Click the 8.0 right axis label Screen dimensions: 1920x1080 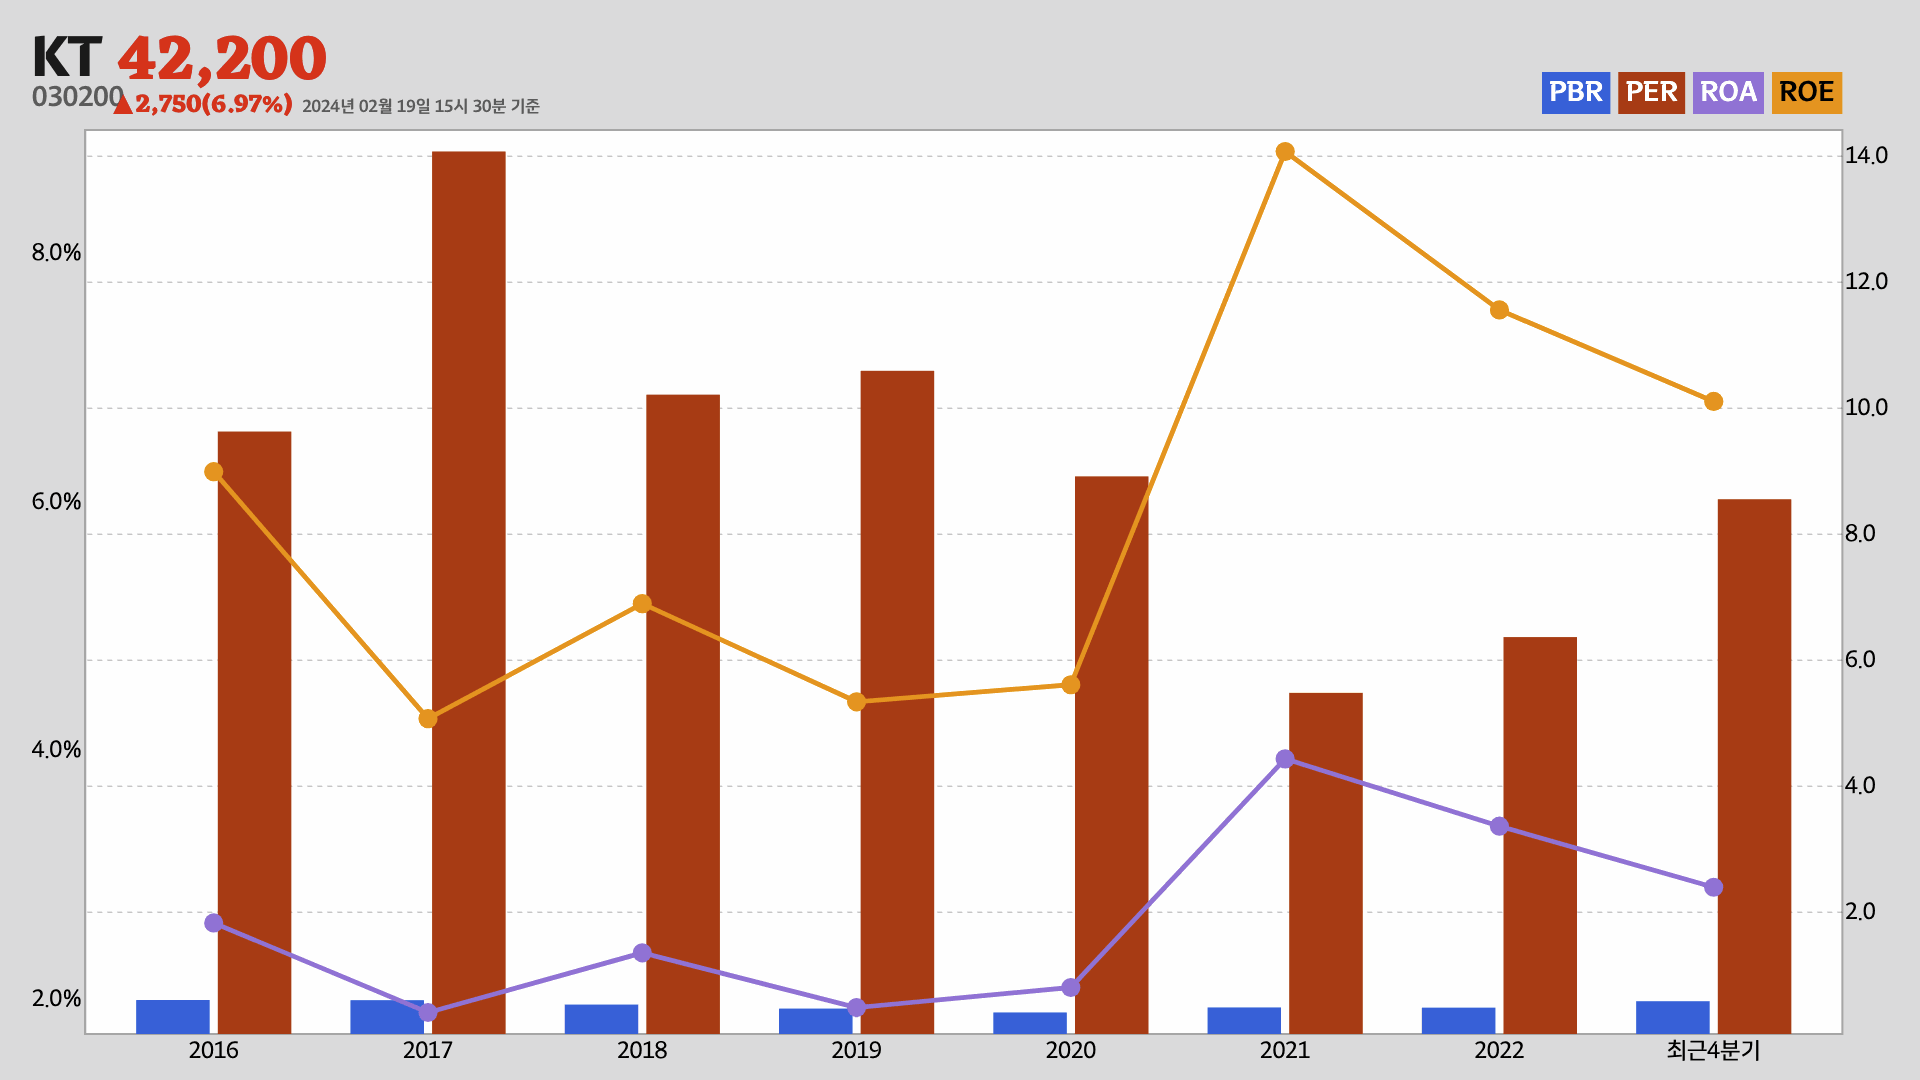point(1860,534)
